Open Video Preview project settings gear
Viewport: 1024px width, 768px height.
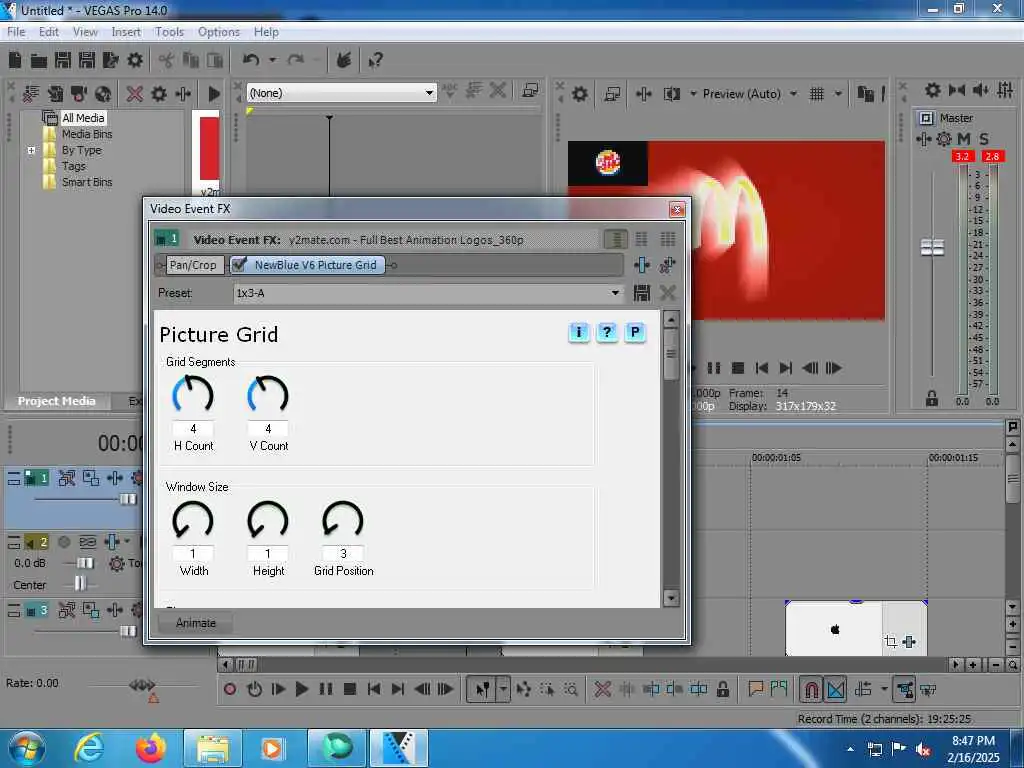[x=580, y=94]
